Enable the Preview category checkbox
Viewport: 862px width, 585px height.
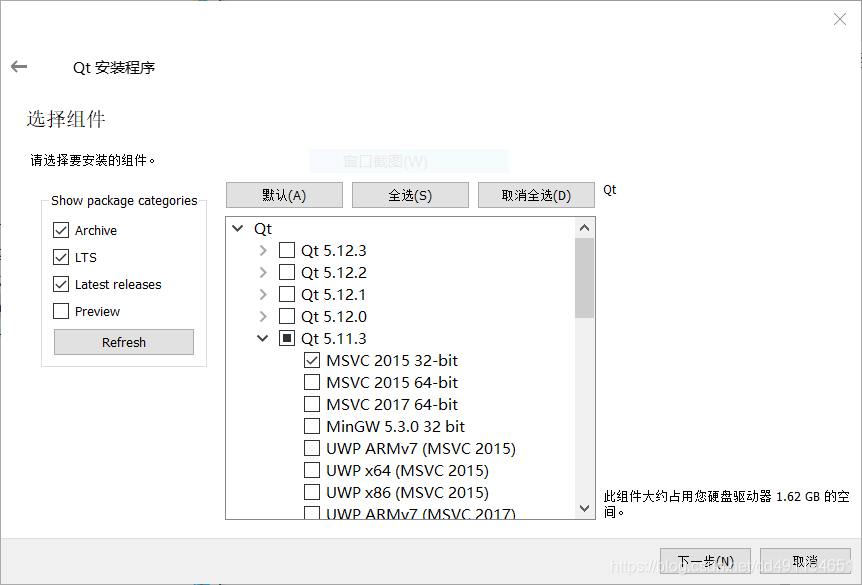click(61, 311)
